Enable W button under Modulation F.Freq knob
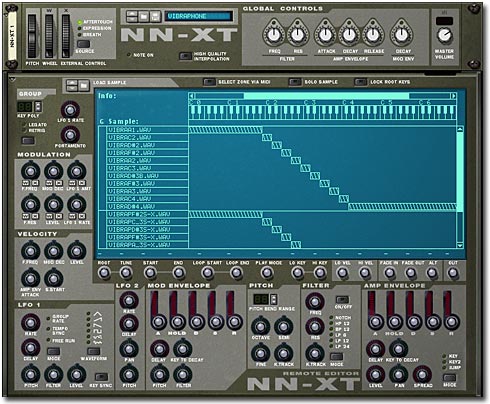490x404 pixels. [26, 183]
